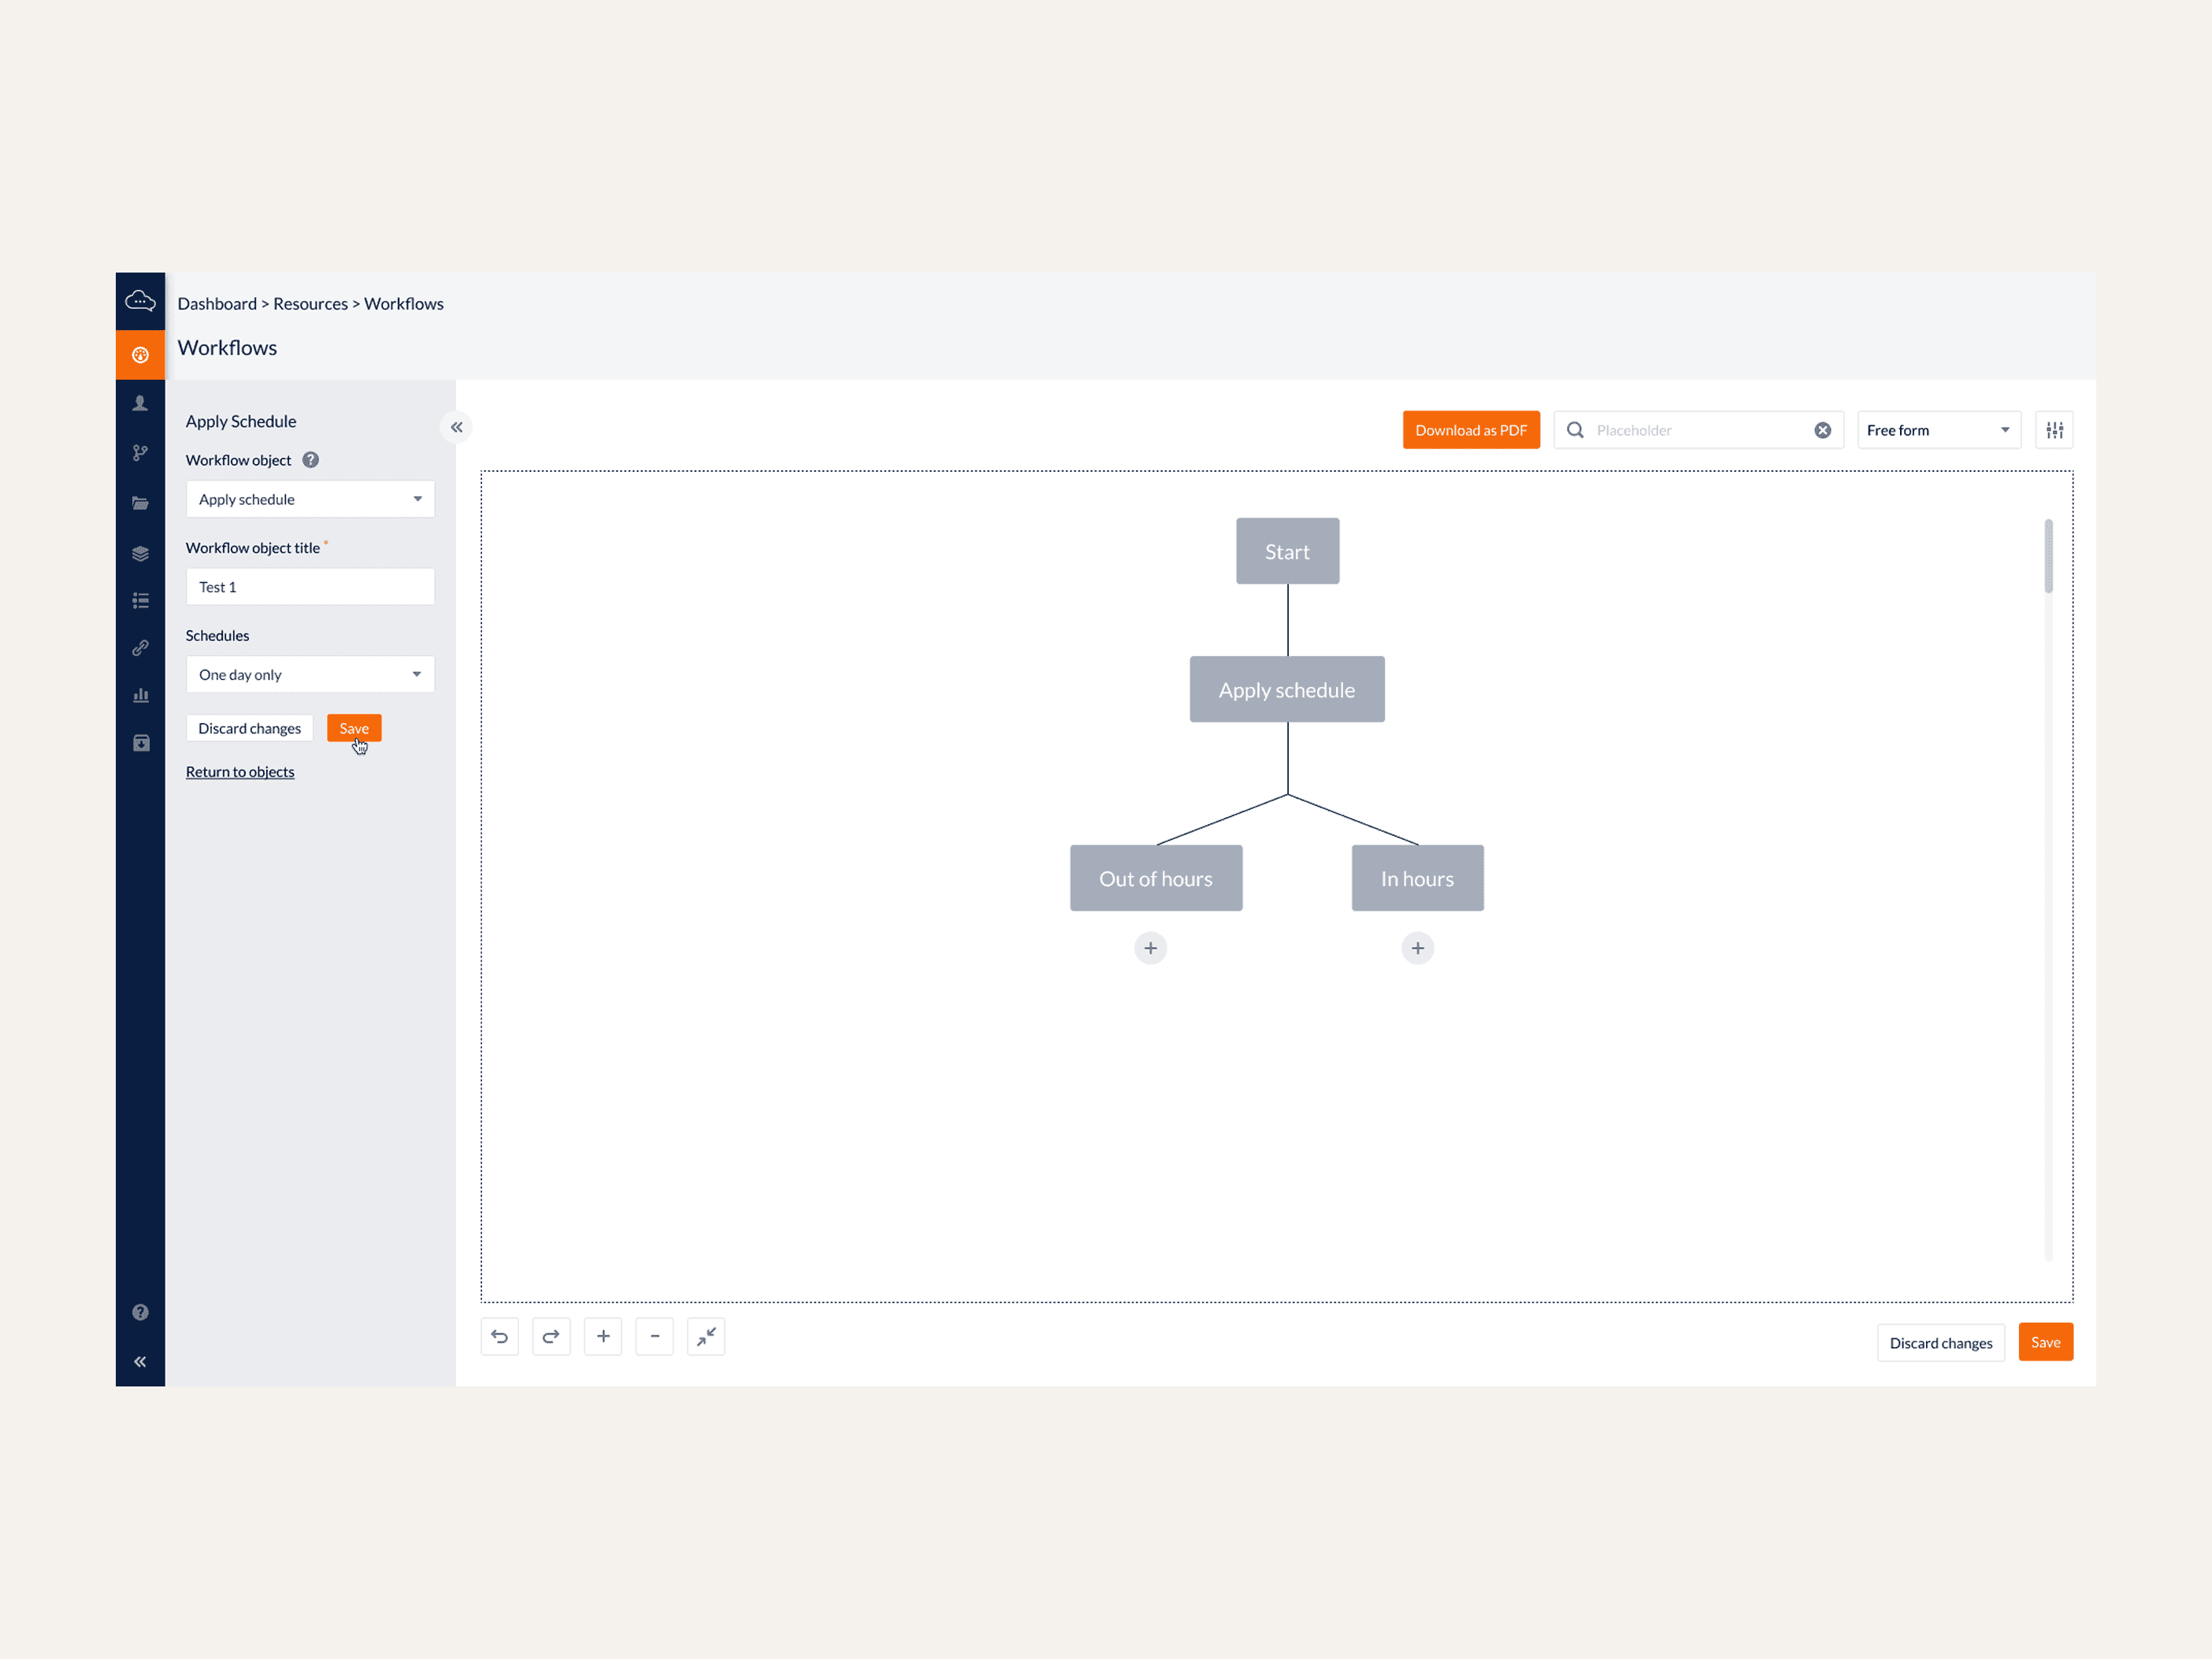
Task: Open the Schedules dropdown showing One day only
Action: click(310, 674)
